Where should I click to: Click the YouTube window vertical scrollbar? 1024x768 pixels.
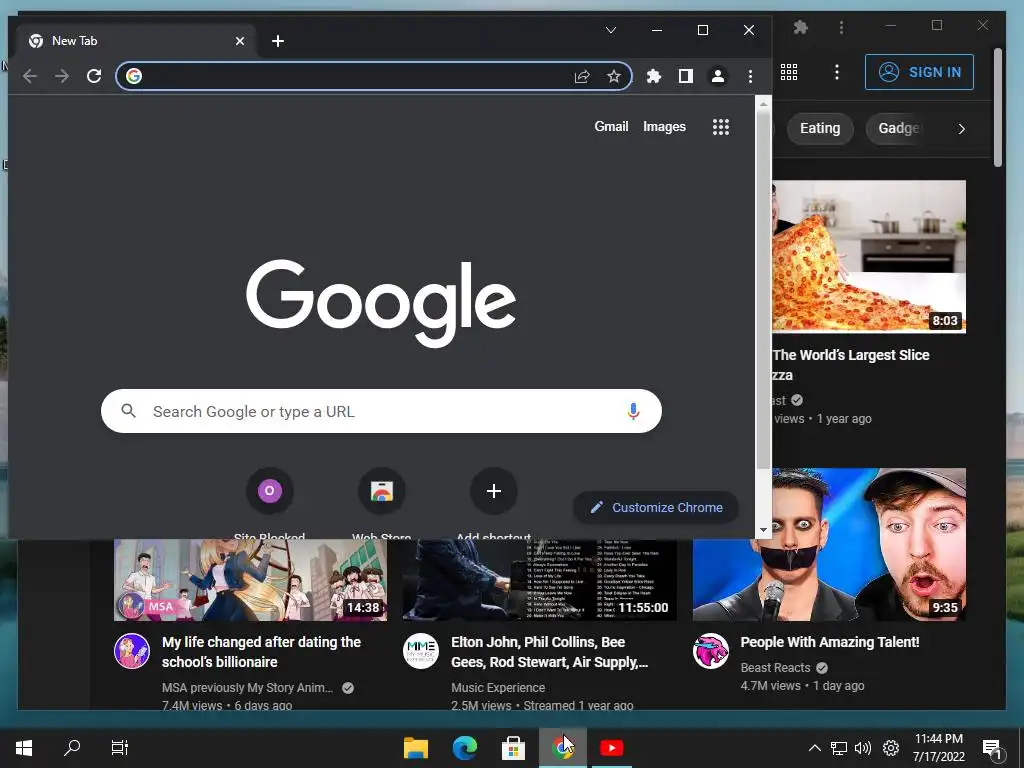[997, 108]
